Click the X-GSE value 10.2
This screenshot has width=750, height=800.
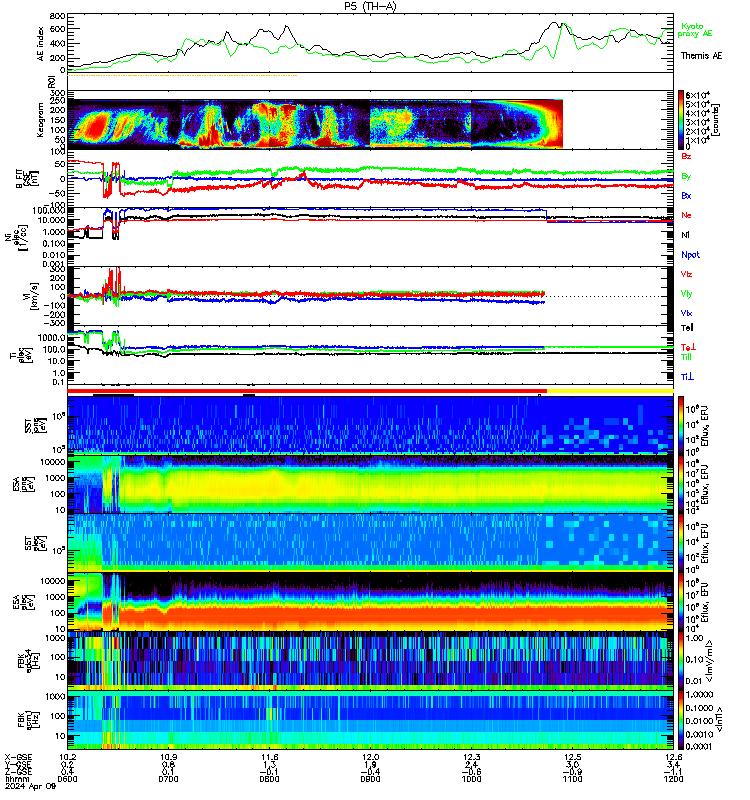[x=67, y=757]
